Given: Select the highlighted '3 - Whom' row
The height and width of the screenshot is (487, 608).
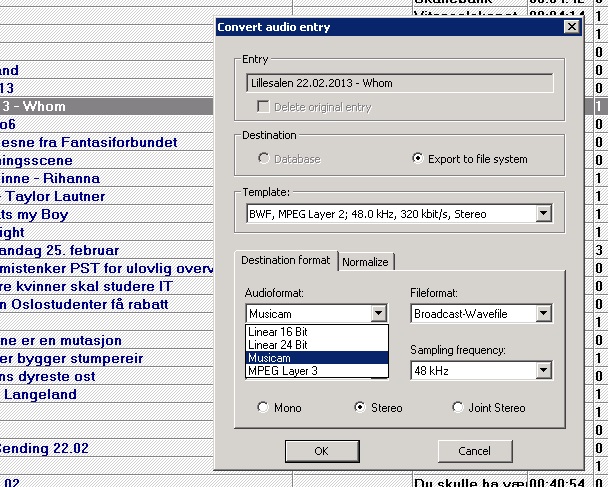Looking at the screenshot, I should tap(106, 106).
